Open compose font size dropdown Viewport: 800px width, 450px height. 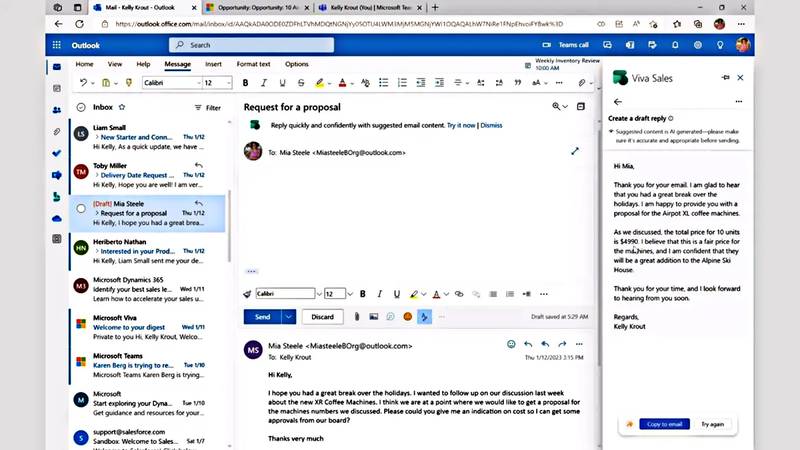(349, 294)
